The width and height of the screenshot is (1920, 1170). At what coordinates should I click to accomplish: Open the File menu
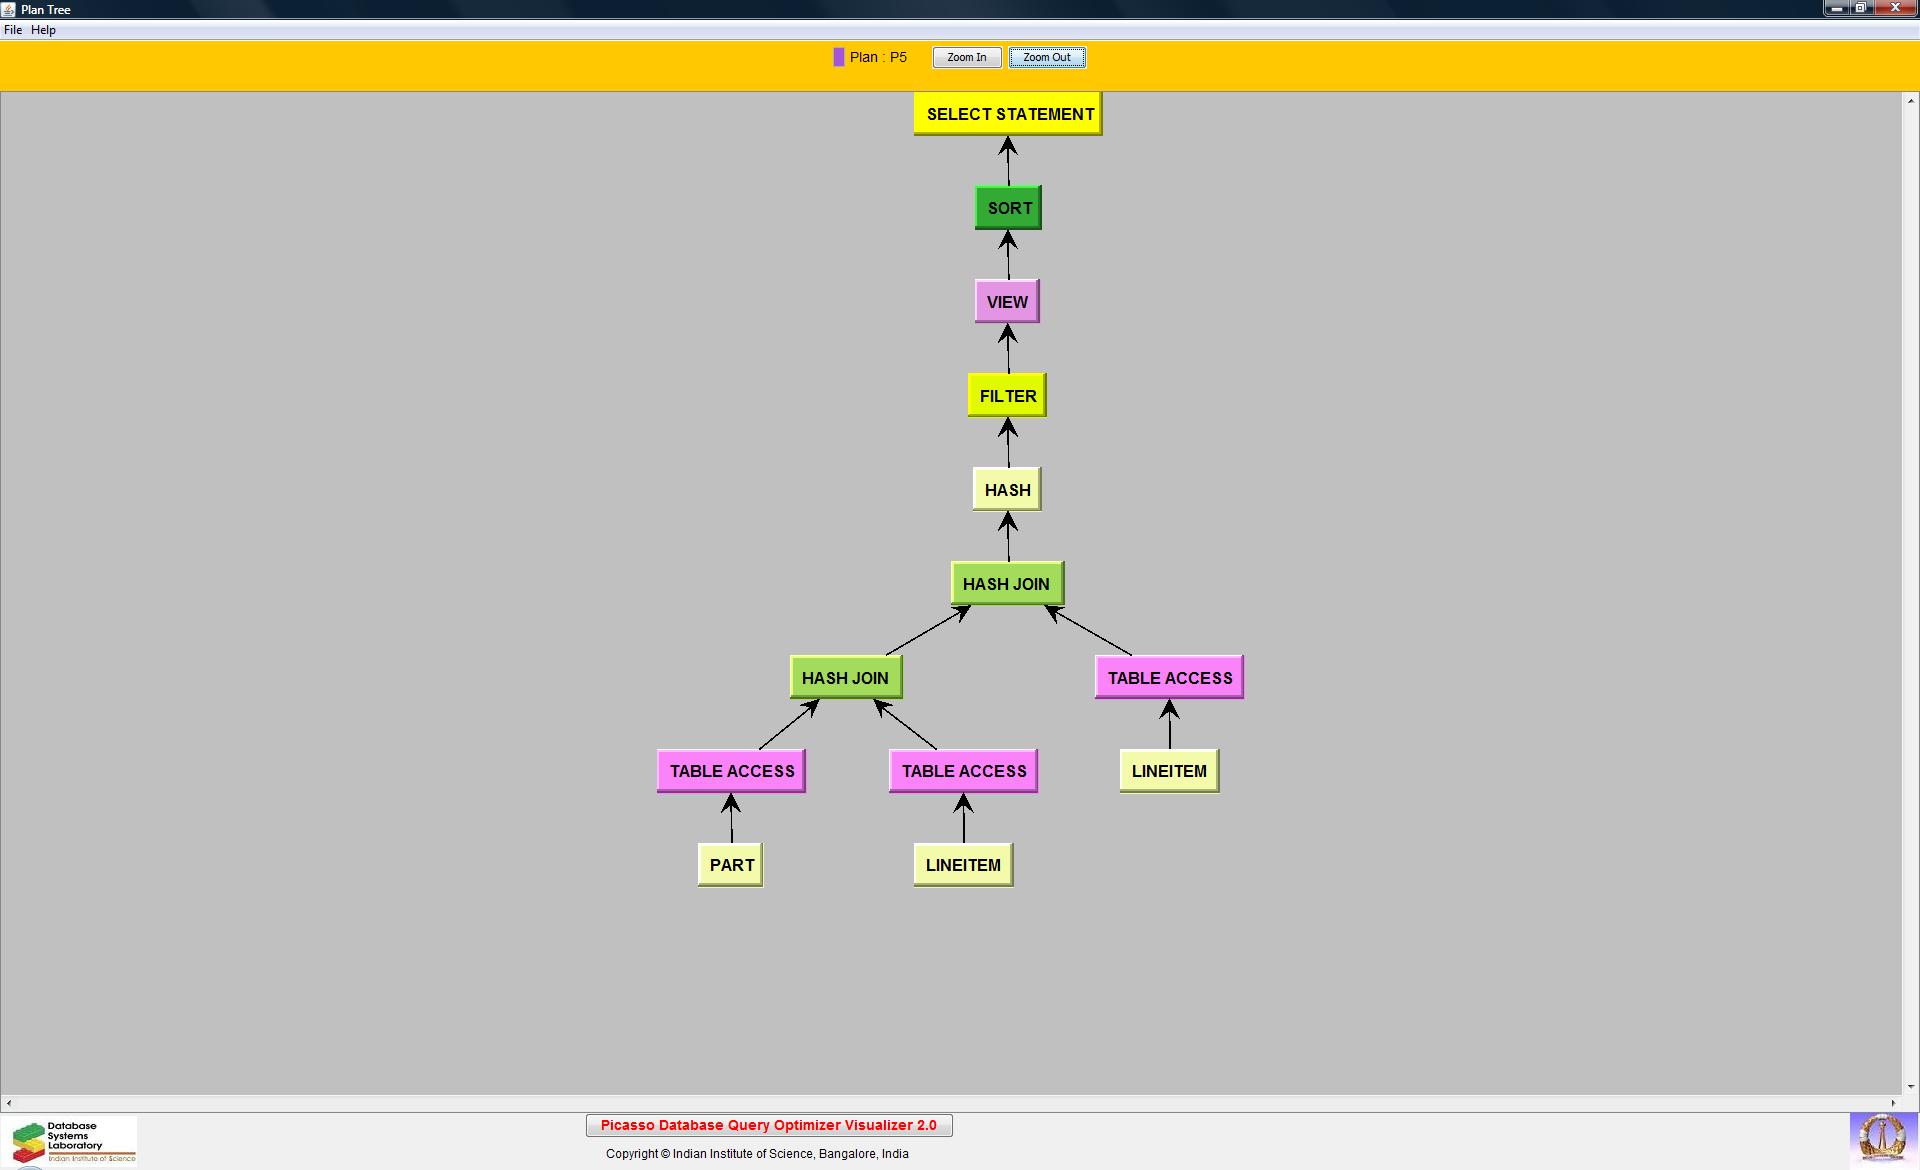point(13,30)
